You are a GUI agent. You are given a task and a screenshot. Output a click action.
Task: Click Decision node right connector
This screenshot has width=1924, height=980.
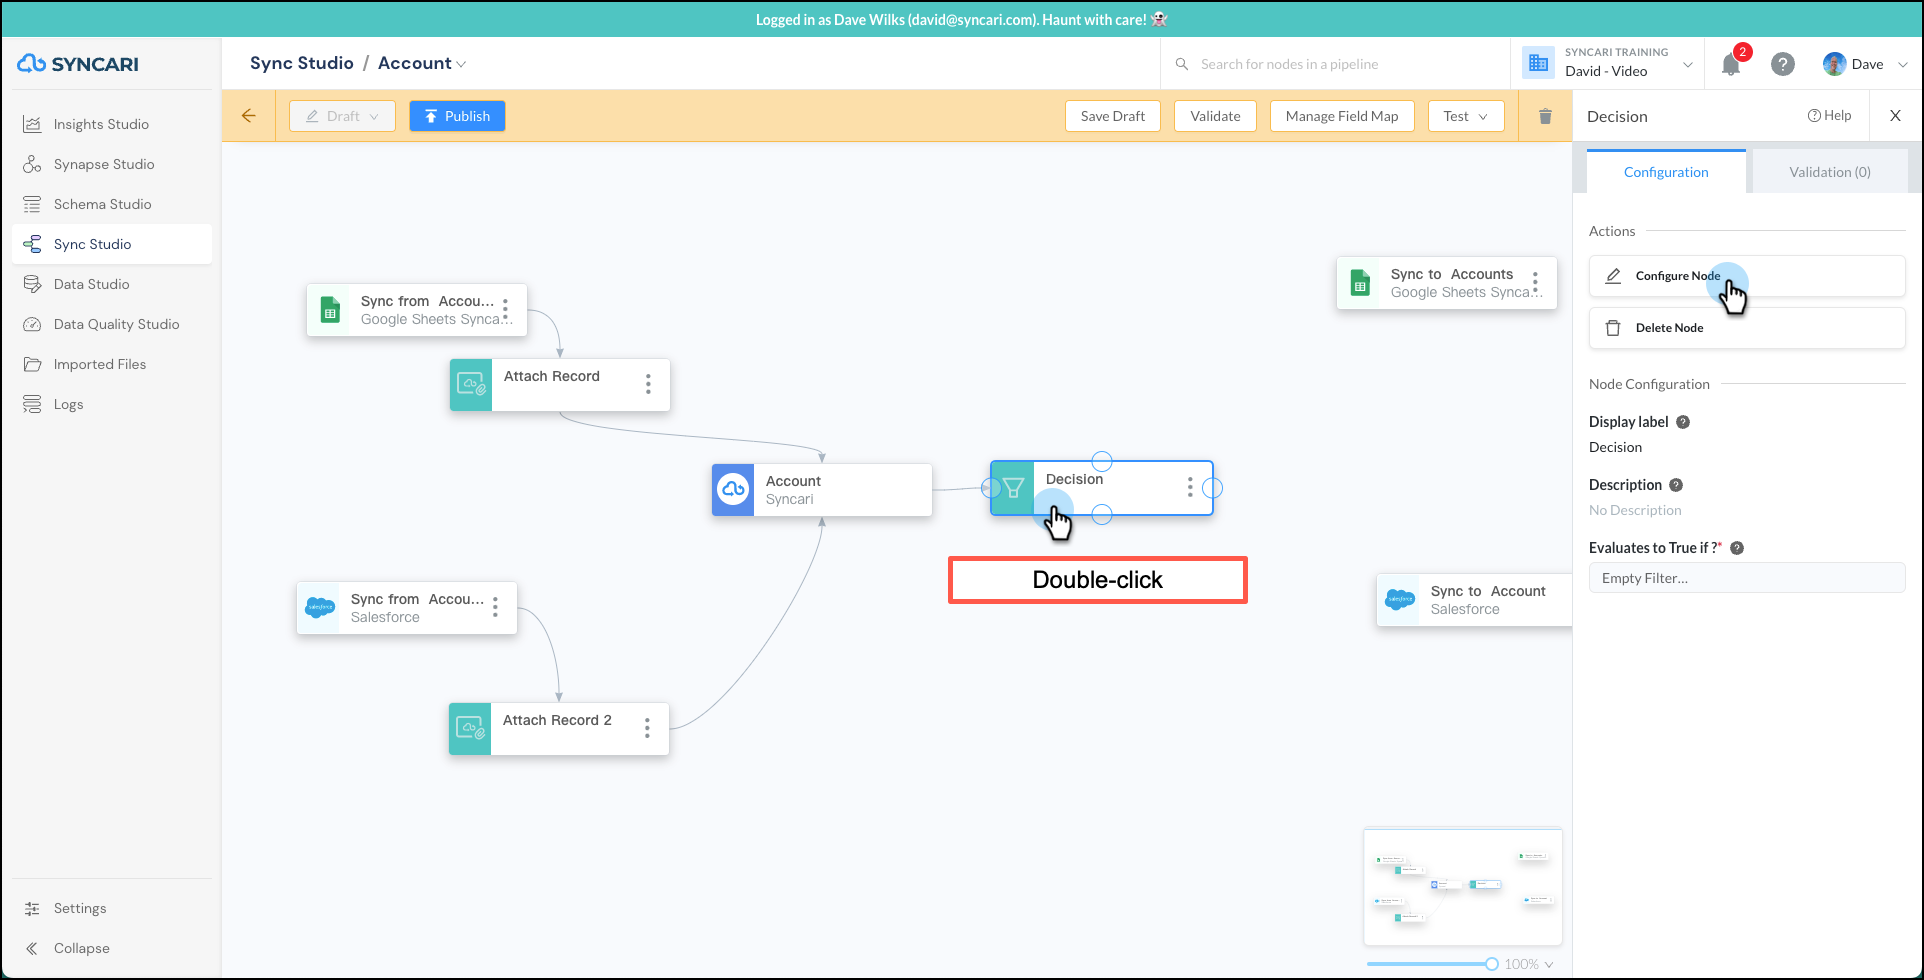[x=1212, y=488]
